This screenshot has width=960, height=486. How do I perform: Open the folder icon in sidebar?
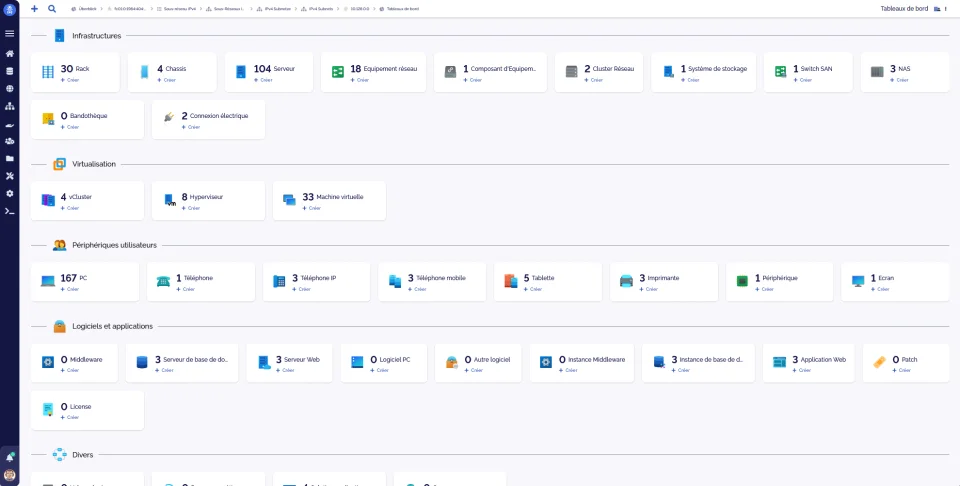pyautogui.click(x=9, y=159)
